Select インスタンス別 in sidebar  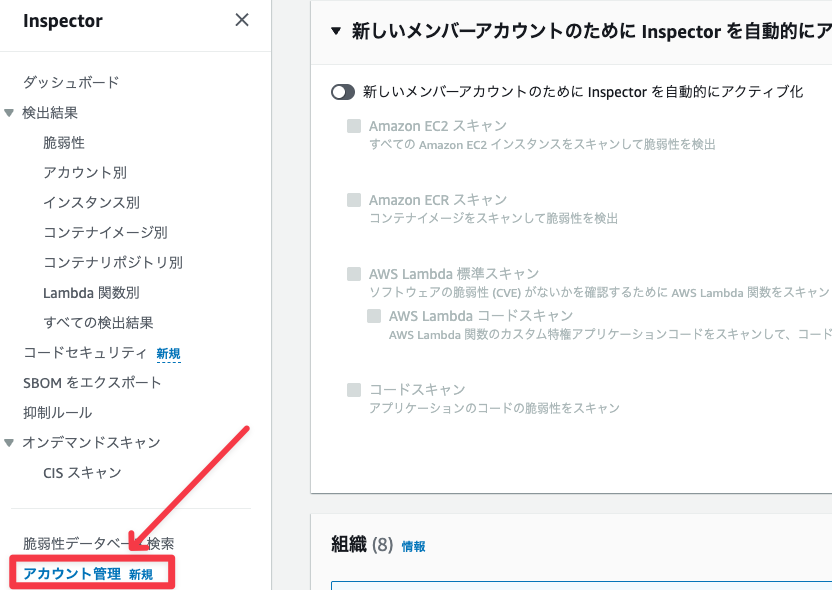click(91, 203)
